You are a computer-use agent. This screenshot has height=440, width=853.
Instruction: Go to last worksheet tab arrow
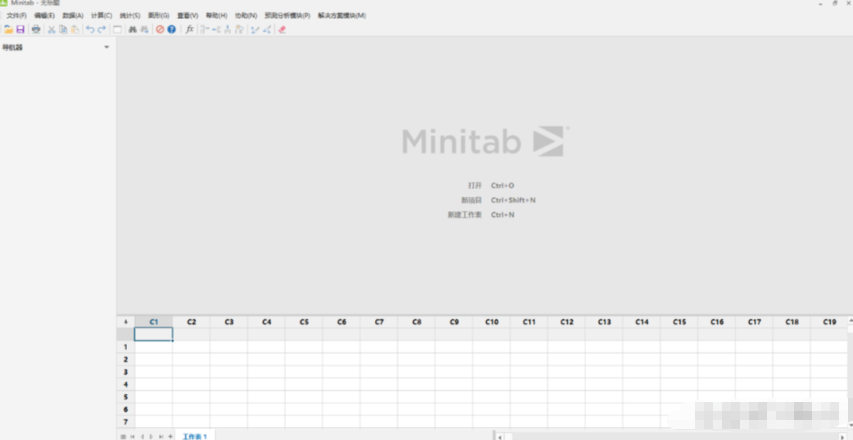pos(160,436)
